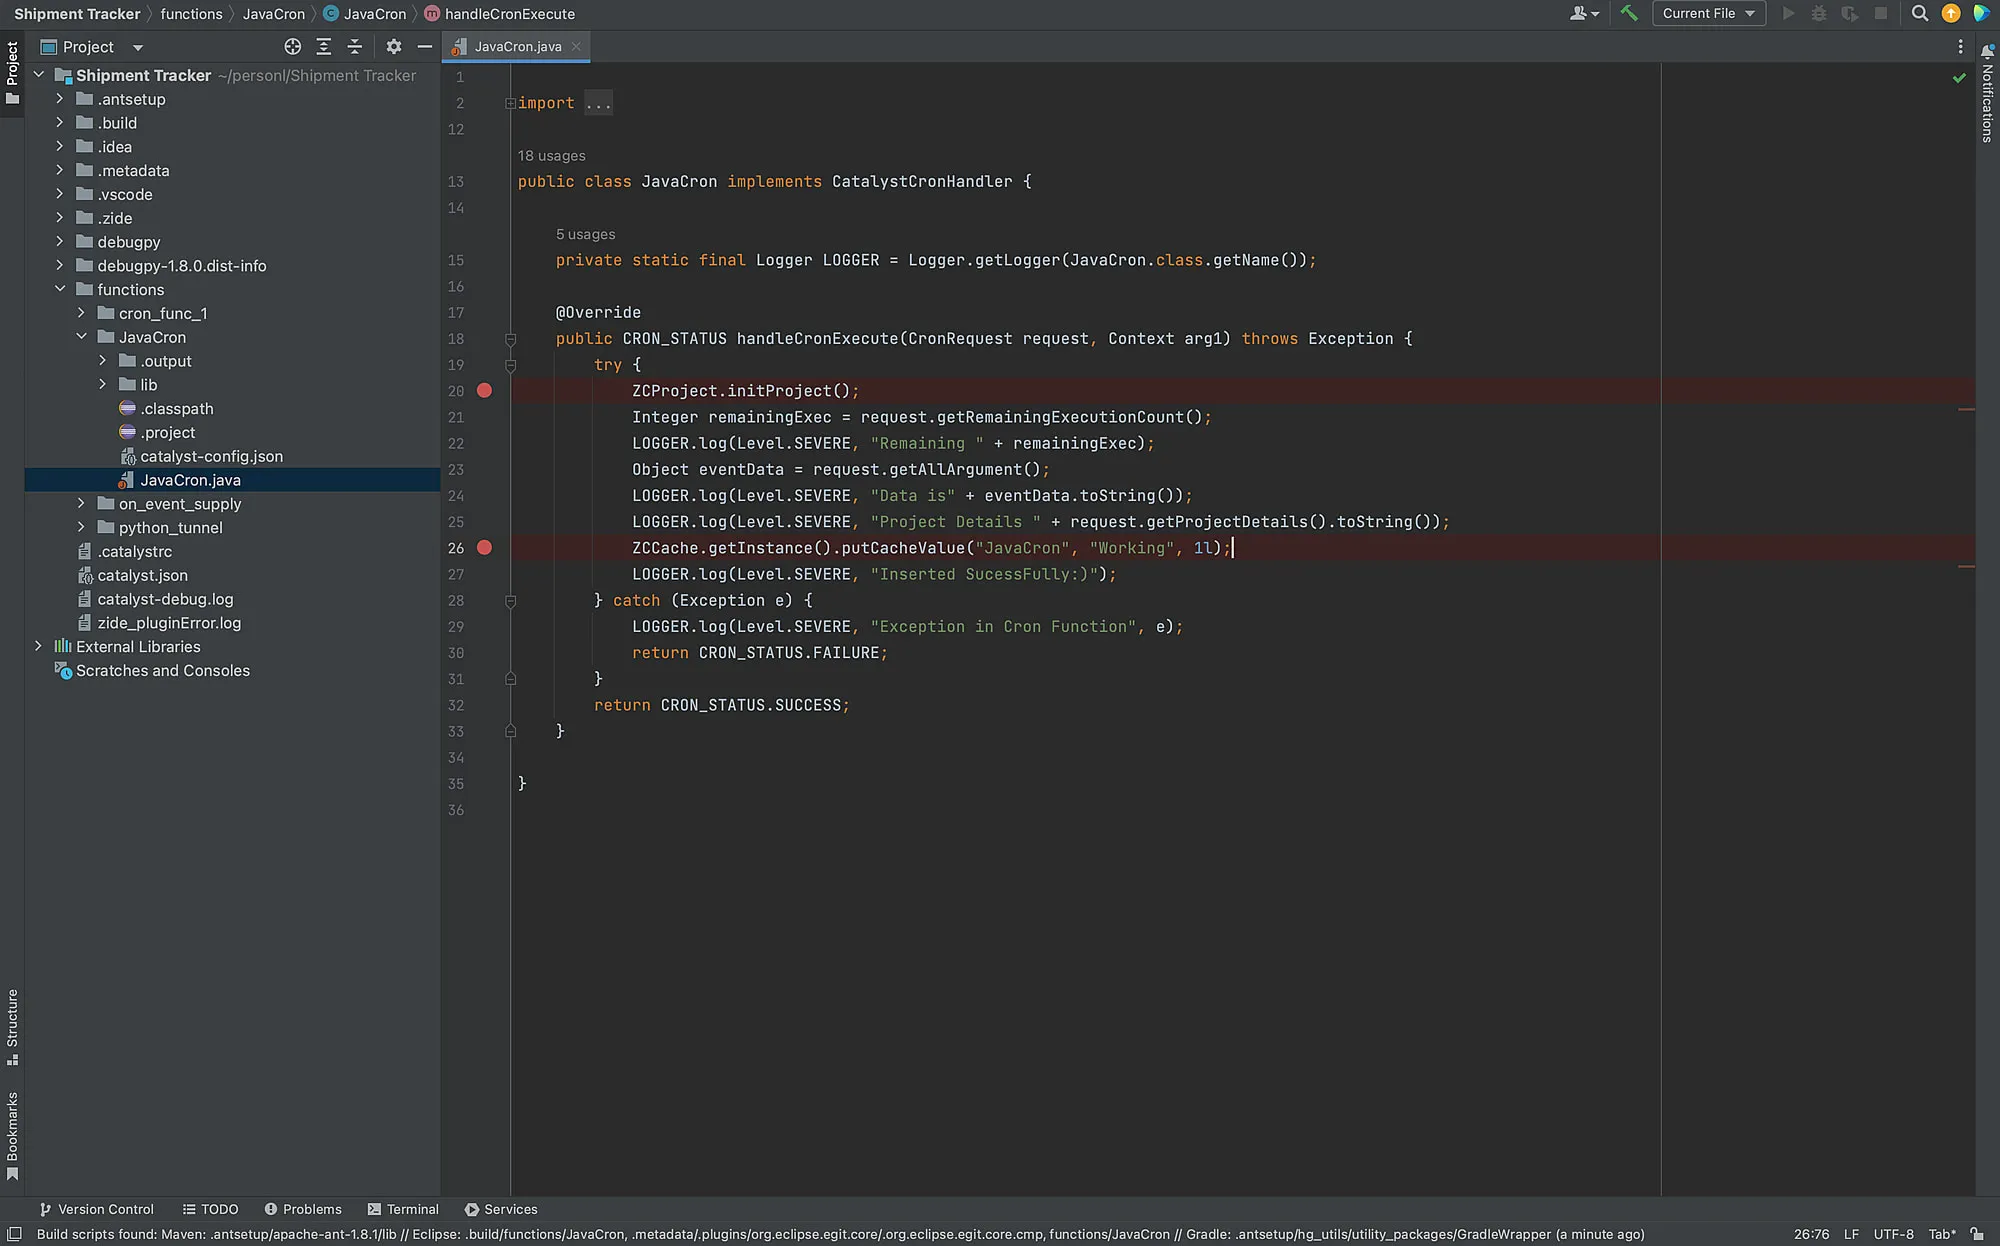2000x1246 pixels.
Task: Toggle the read-only lock icon in status bar
Action: pyautogui.click(x=1977, y=1234)
